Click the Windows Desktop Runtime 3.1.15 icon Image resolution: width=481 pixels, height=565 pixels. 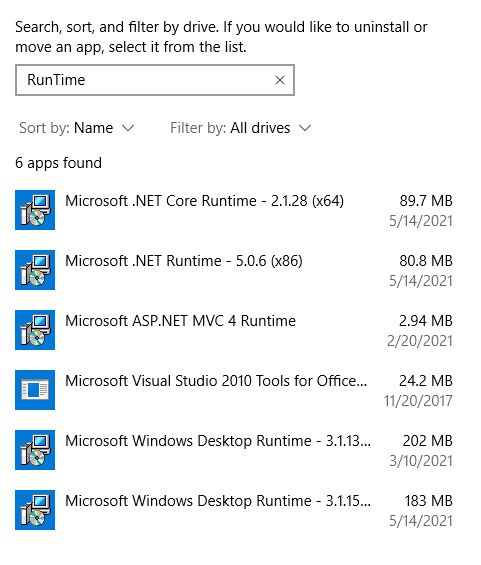(35, 510)
